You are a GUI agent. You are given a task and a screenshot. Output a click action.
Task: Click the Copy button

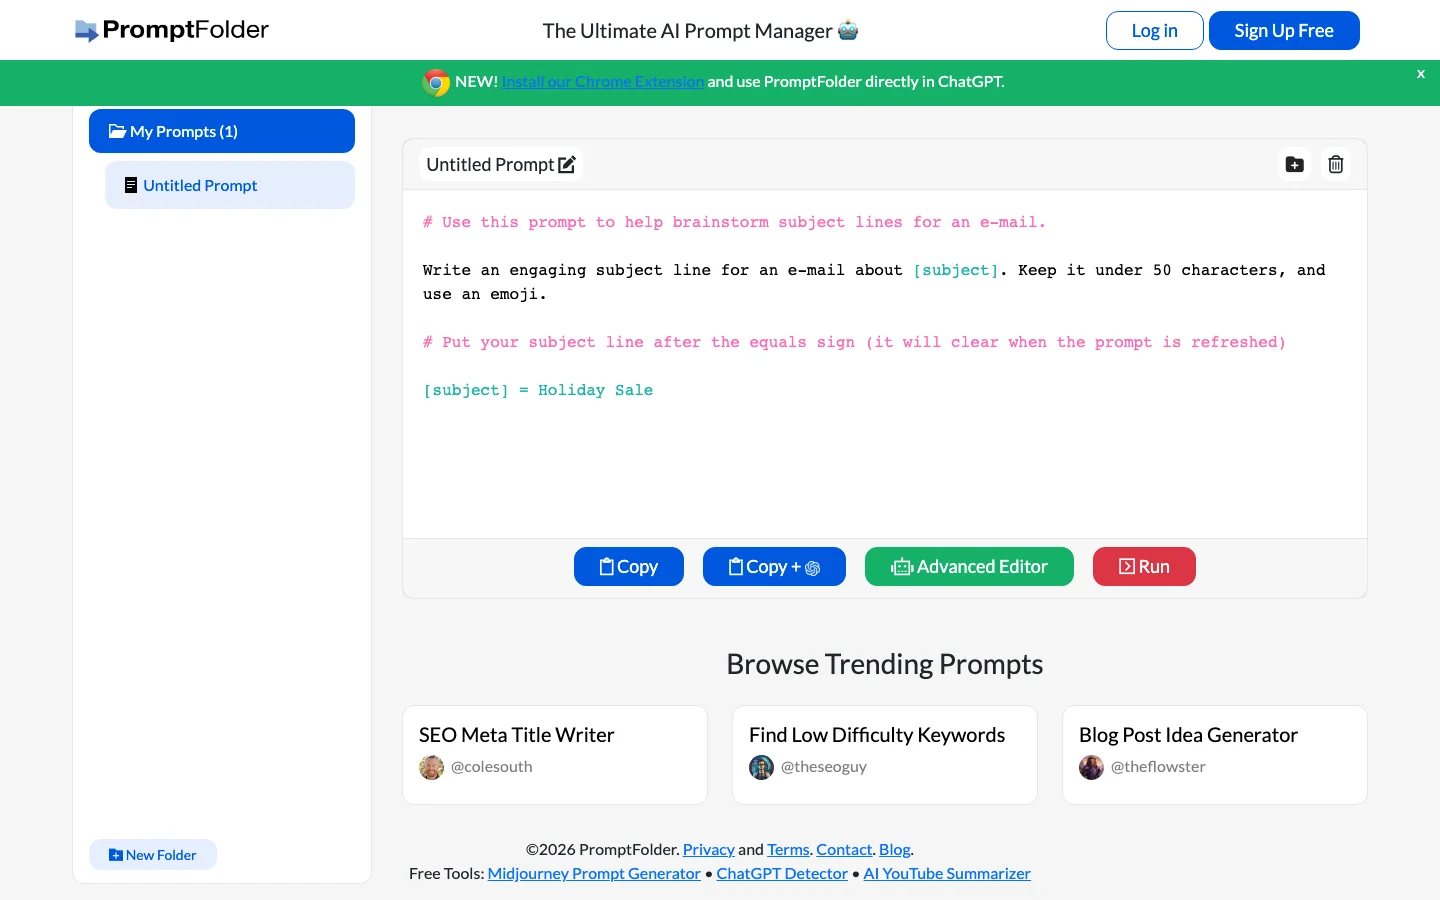coord(629,566)
